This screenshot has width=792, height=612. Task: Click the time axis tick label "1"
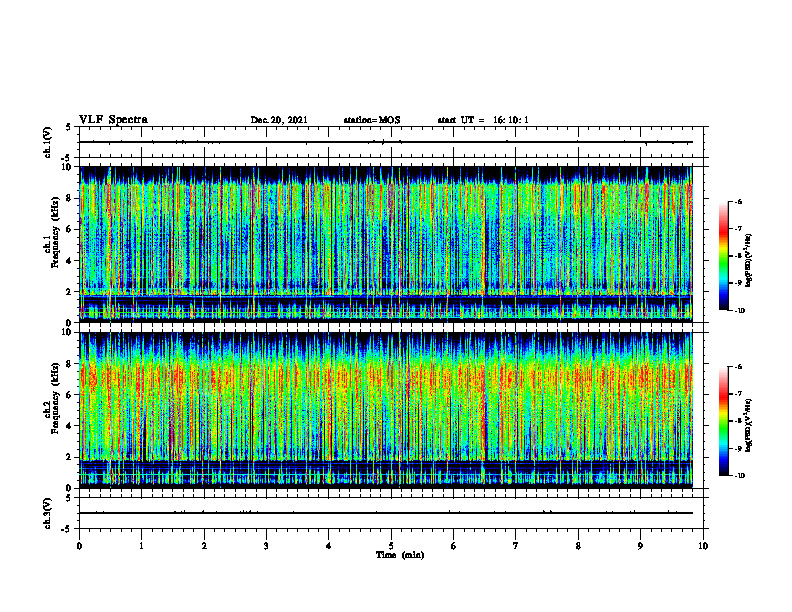pyautogui.click(x=141, y=546)
